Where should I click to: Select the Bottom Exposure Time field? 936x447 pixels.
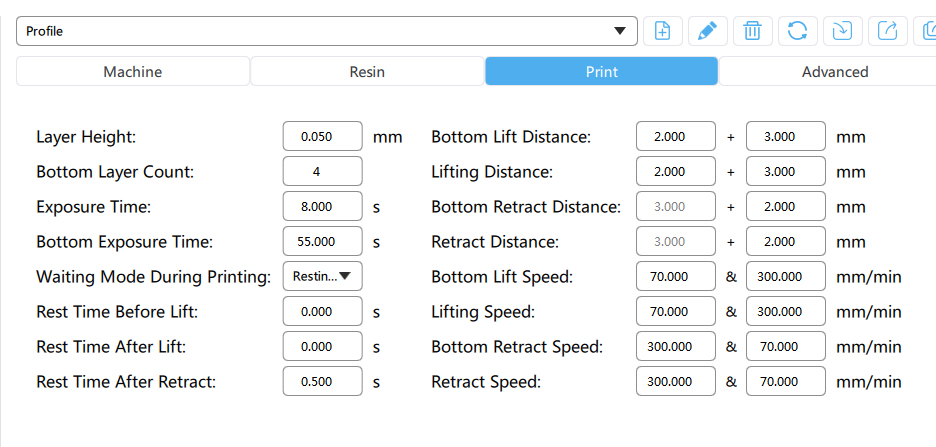coord(322,242)
